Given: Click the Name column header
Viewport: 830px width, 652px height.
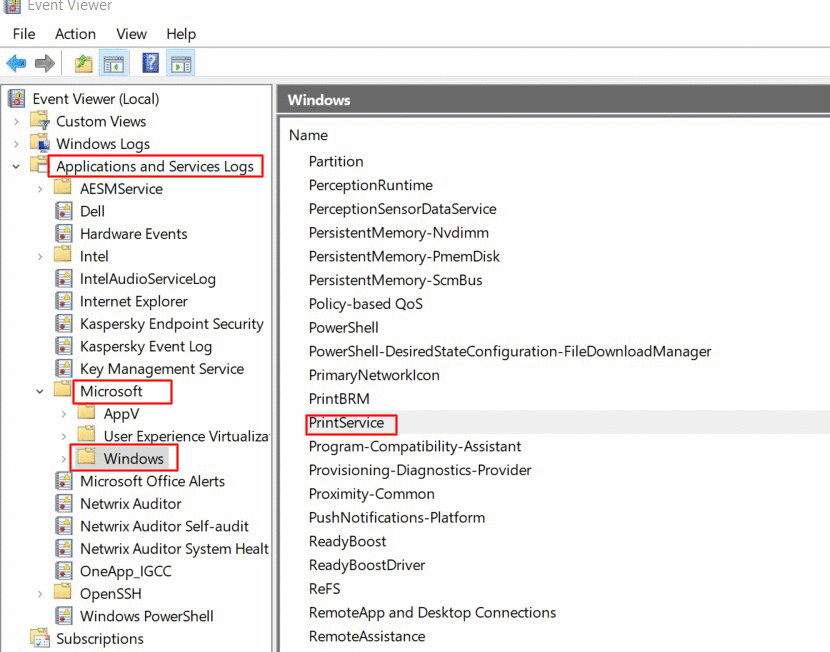Looking at the screenshot, I should (x=307, y=135).
